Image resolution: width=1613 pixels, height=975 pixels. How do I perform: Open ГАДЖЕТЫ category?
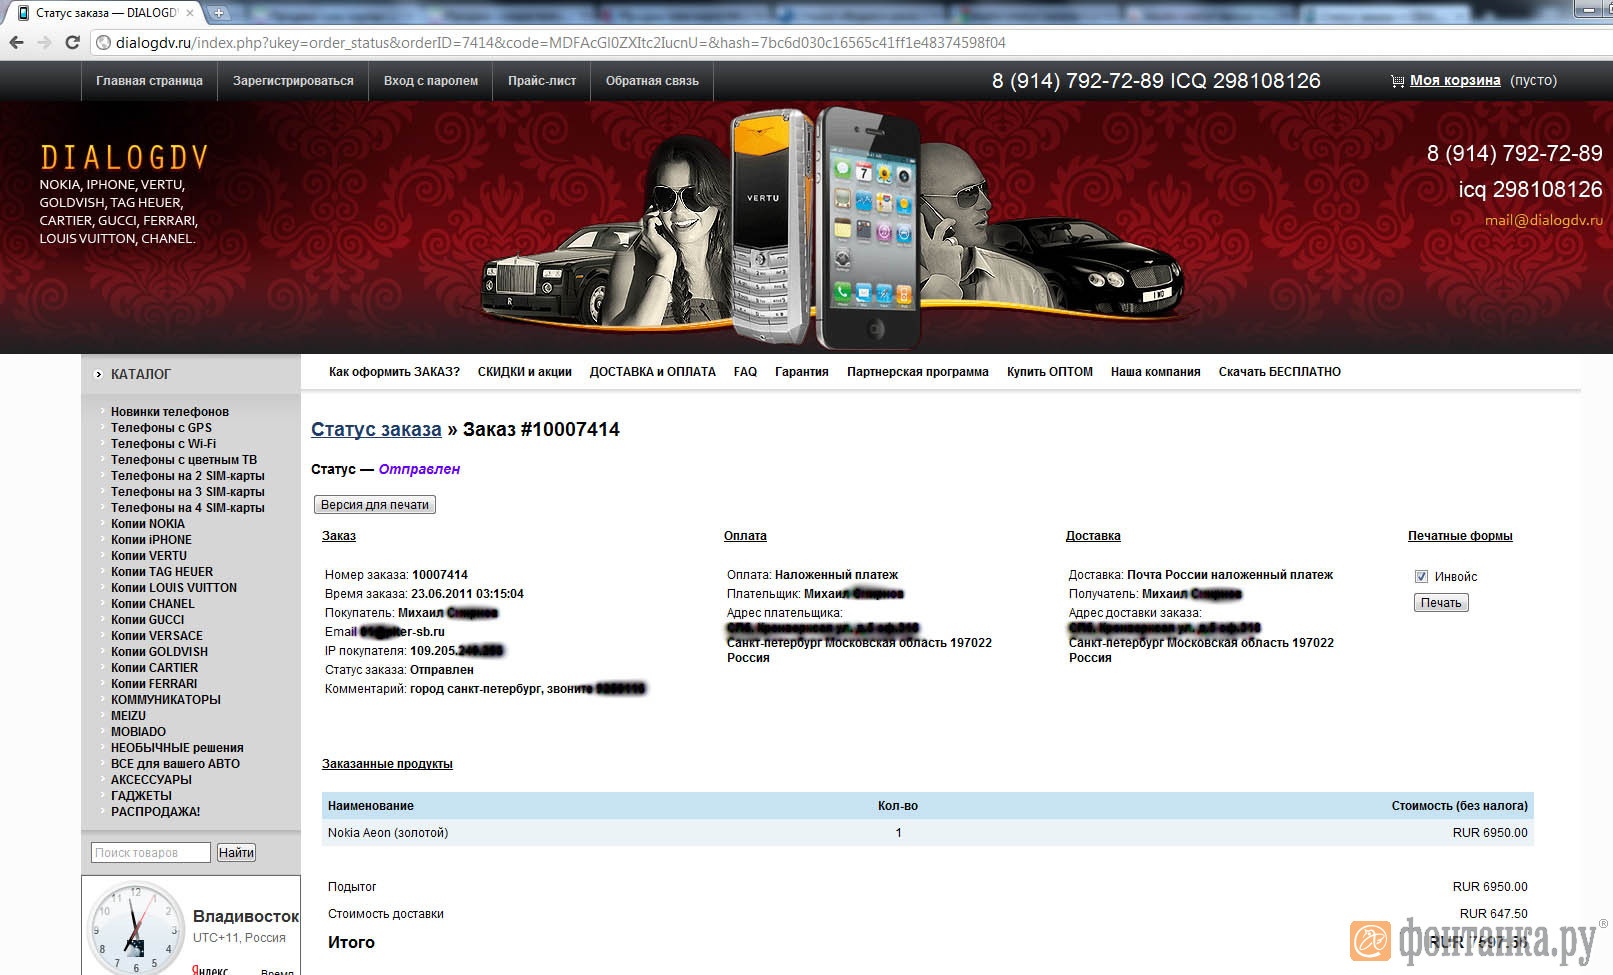[141, 796]
